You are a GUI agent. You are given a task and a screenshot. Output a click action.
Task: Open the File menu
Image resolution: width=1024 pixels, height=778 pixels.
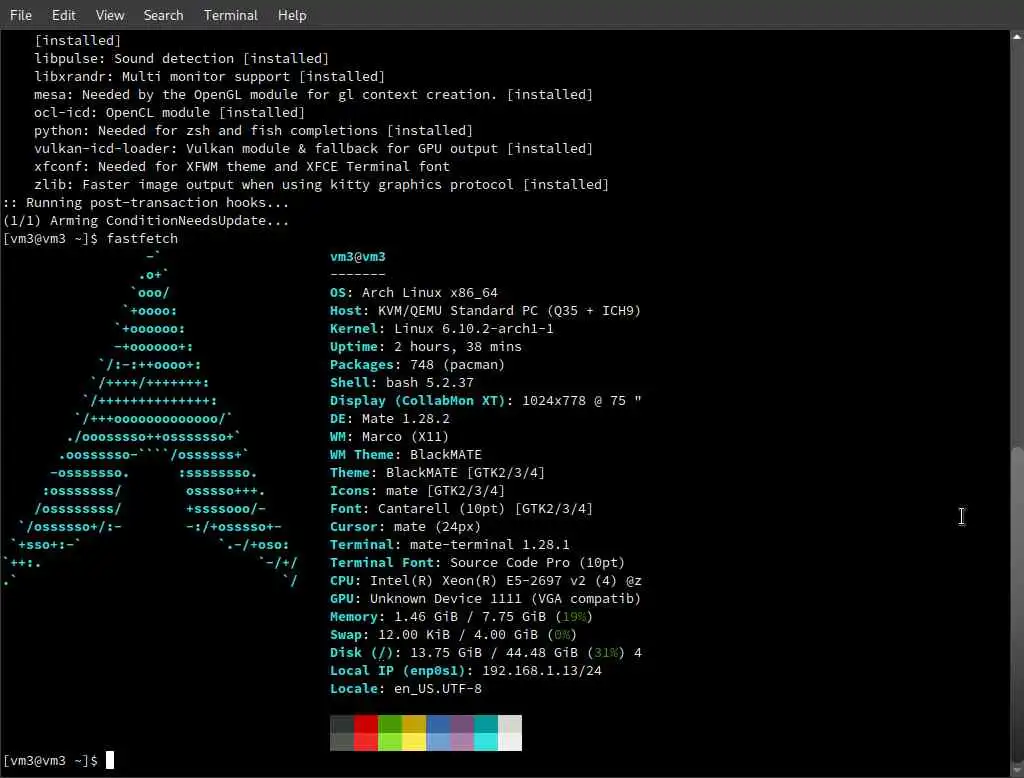21,15
